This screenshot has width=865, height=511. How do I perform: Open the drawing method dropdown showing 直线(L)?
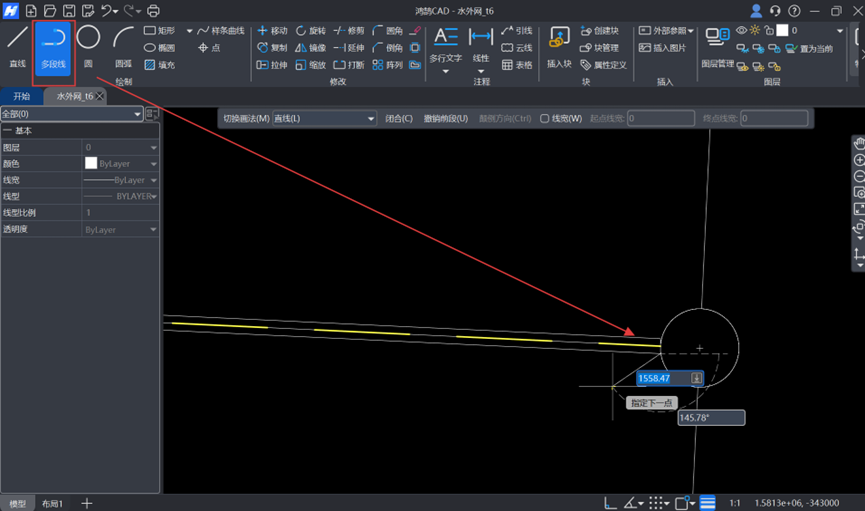tap(323, 119)
